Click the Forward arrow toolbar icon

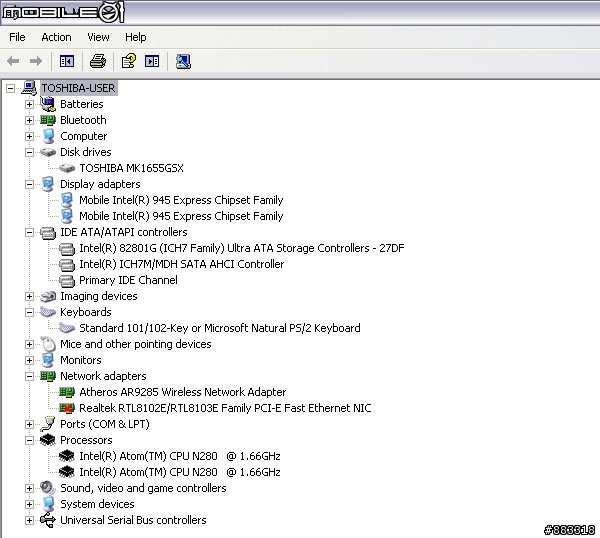point(36,61)
